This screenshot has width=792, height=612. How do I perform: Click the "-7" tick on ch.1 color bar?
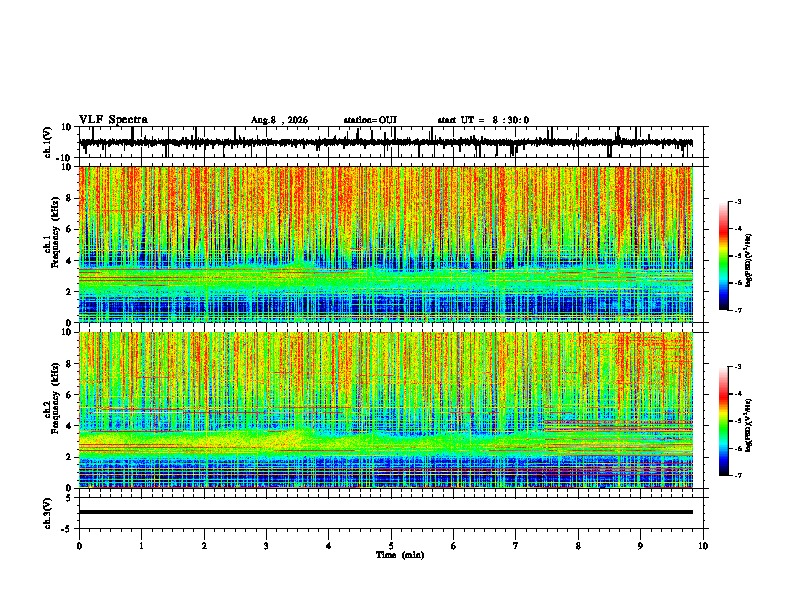tap(737, 310)
